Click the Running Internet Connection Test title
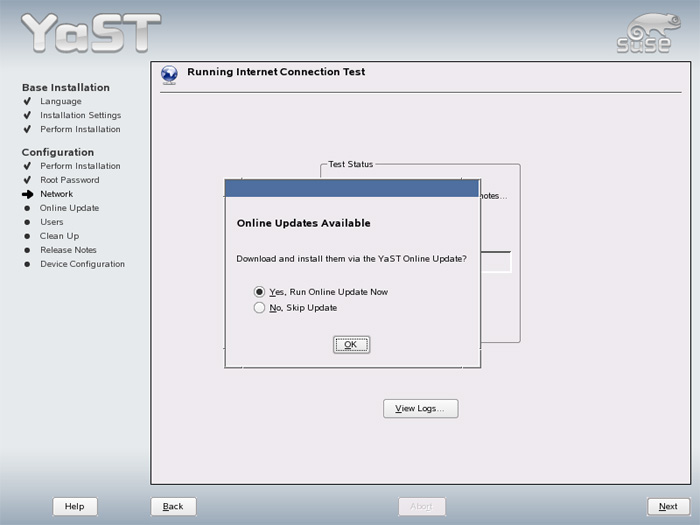This screenshot has width=700, height=525. click(x=276, y=72)
